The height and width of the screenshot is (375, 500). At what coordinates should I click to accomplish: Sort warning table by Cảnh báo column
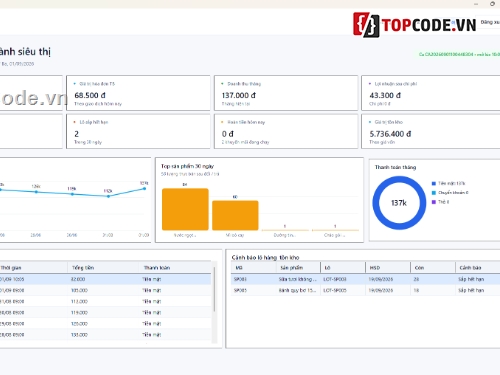[x=478, y=268]
